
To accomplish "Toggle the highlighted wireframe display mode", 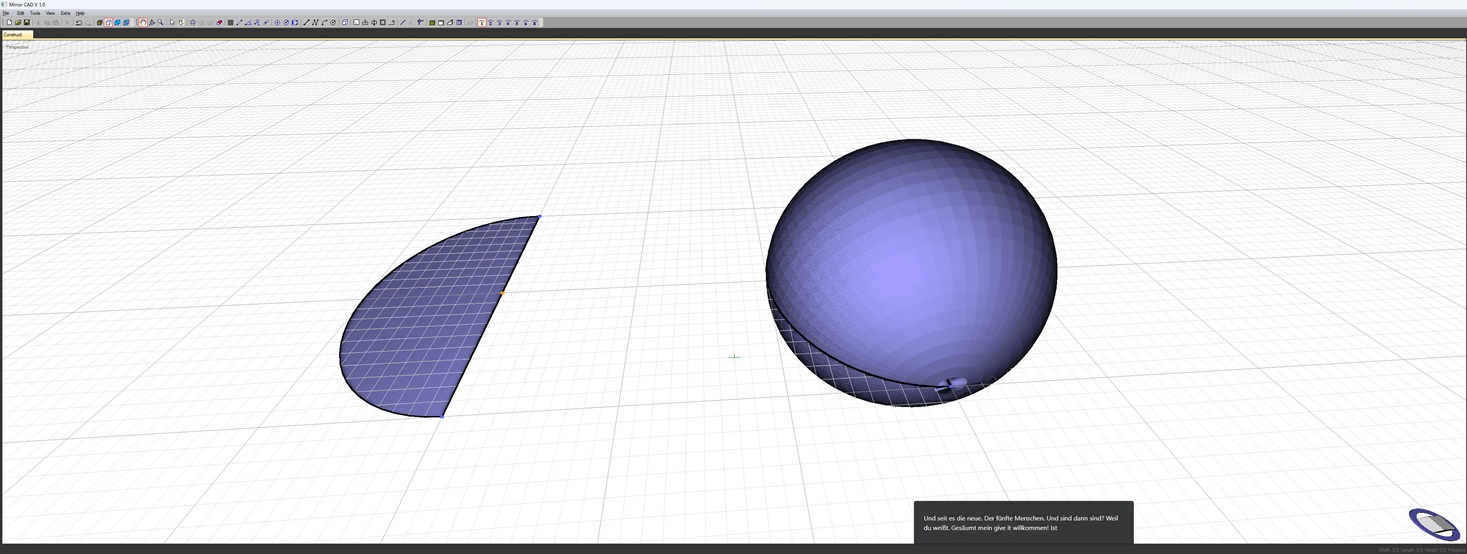I will click(108, 22).
